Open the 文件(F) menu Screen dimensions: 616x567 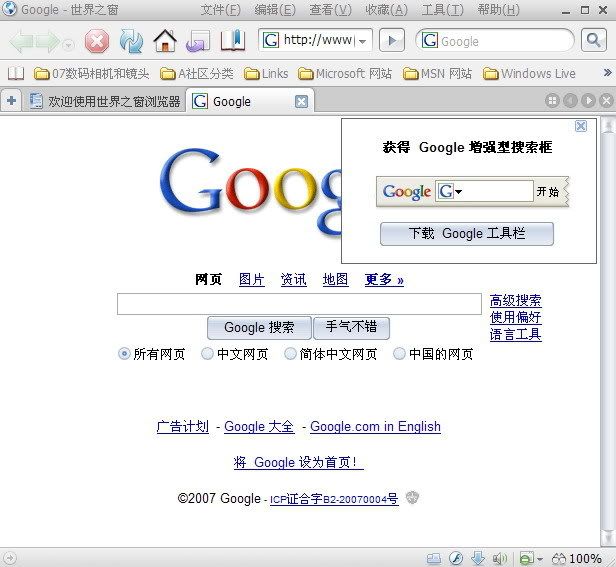[220, 9]
